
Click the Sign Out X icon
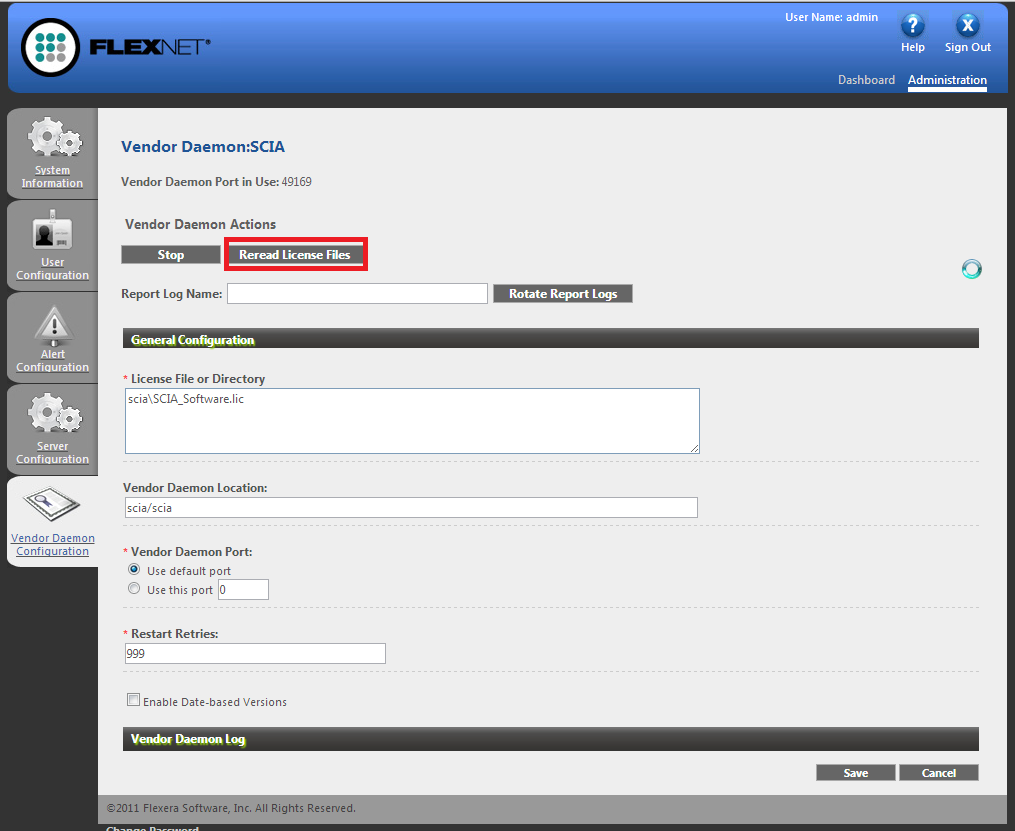[x=967, y=26]
